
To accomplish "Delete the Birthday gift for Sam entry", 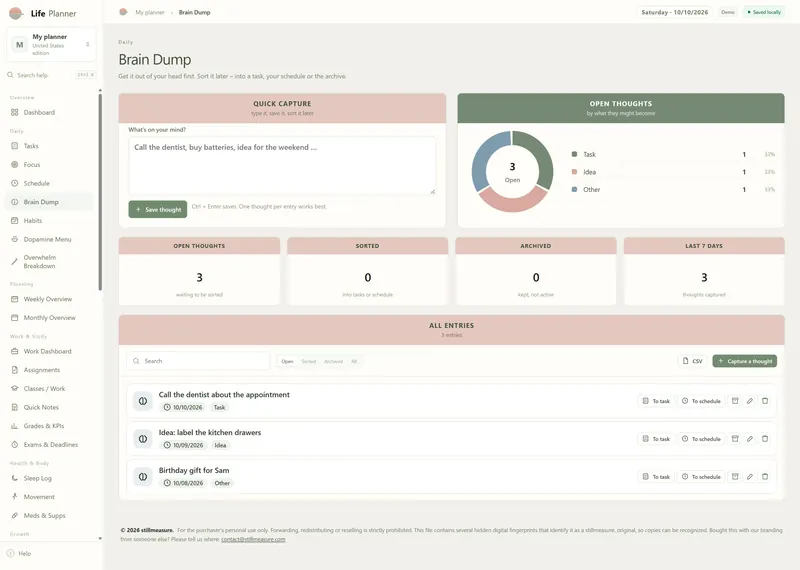I will pyautogui.click(x=765, y=477).
